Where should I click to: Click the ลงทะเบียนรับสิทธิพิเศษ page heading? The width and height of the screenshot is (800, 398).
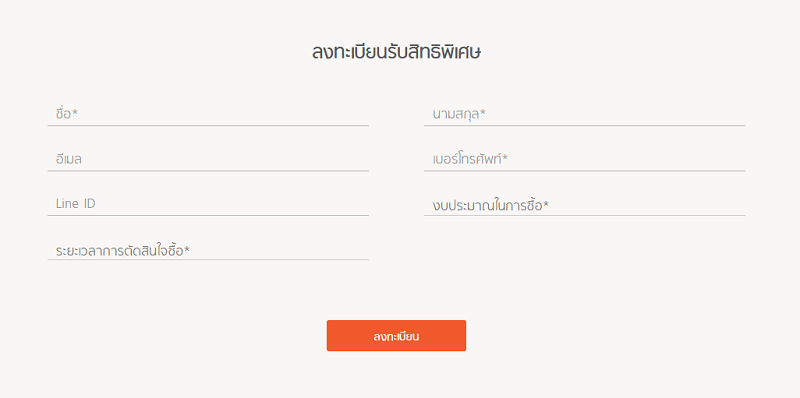pos(396,53)
